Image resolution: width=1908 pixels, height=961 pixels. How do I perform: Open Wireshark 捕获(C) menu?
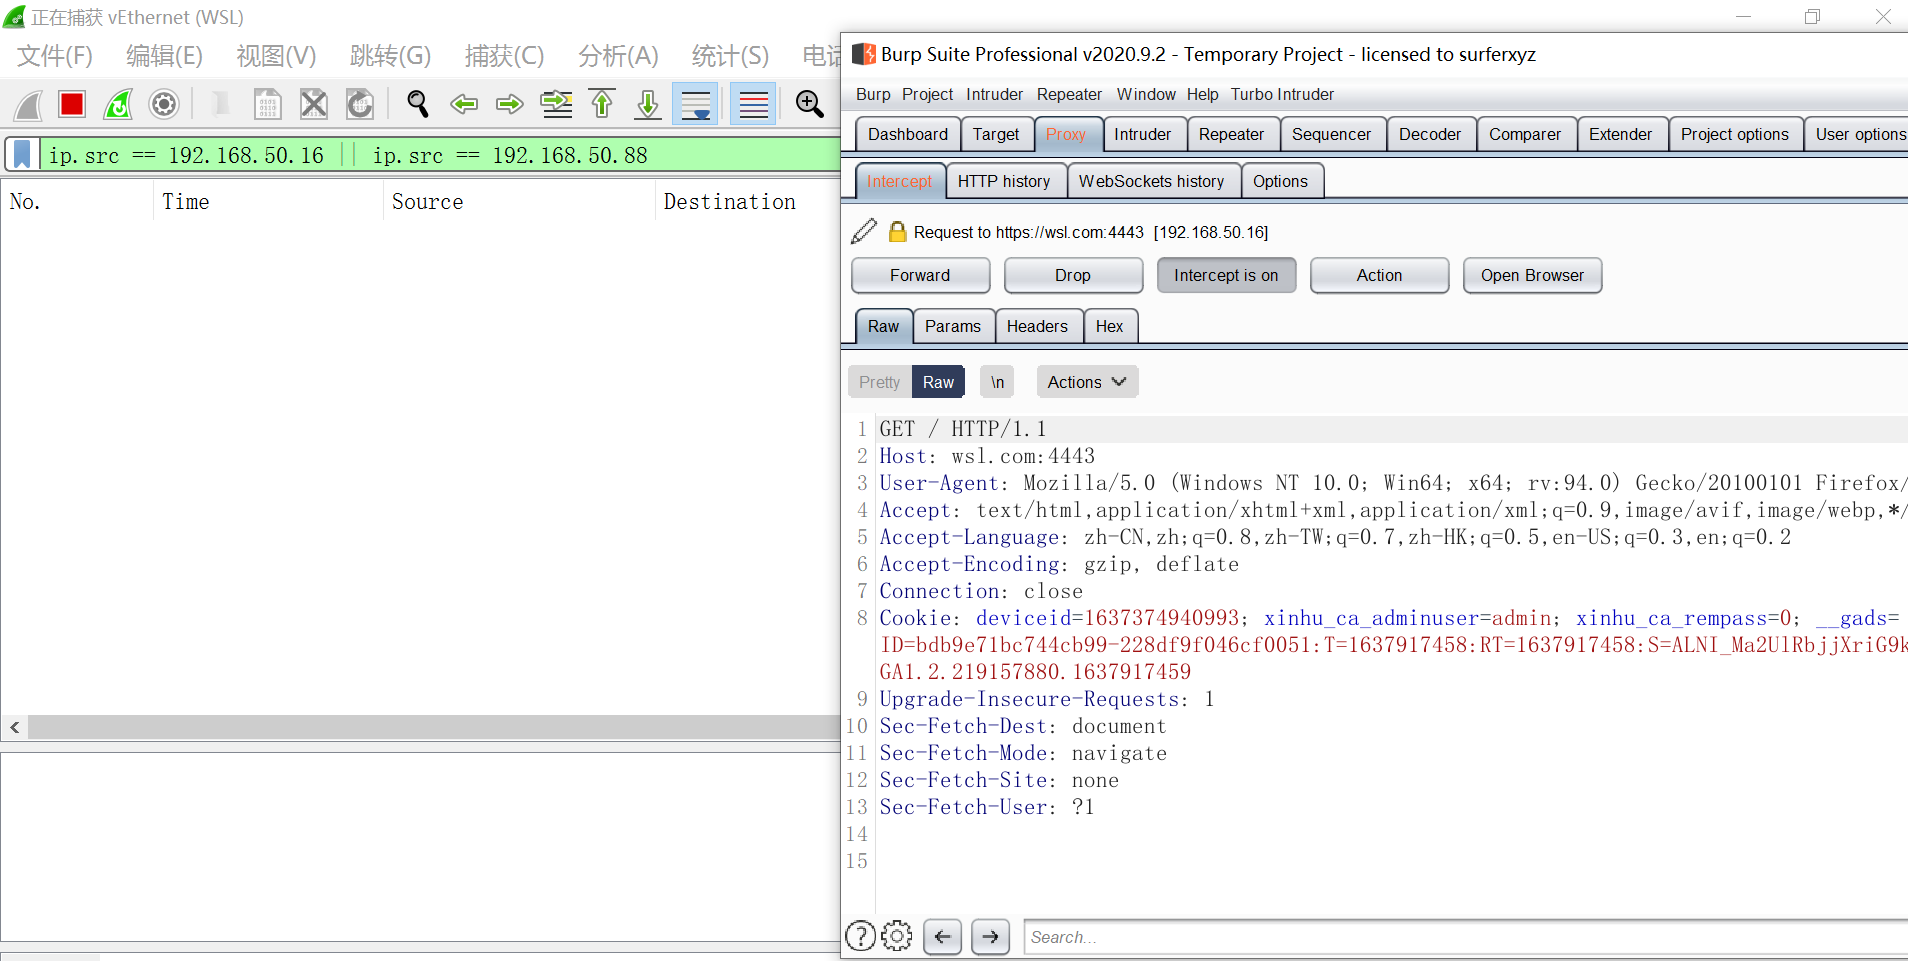[504, 56]
